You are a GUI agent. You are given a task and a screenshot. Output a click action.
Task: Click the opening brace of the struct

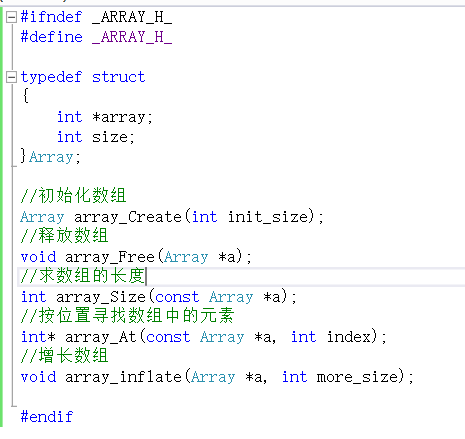tap(26, 96)
